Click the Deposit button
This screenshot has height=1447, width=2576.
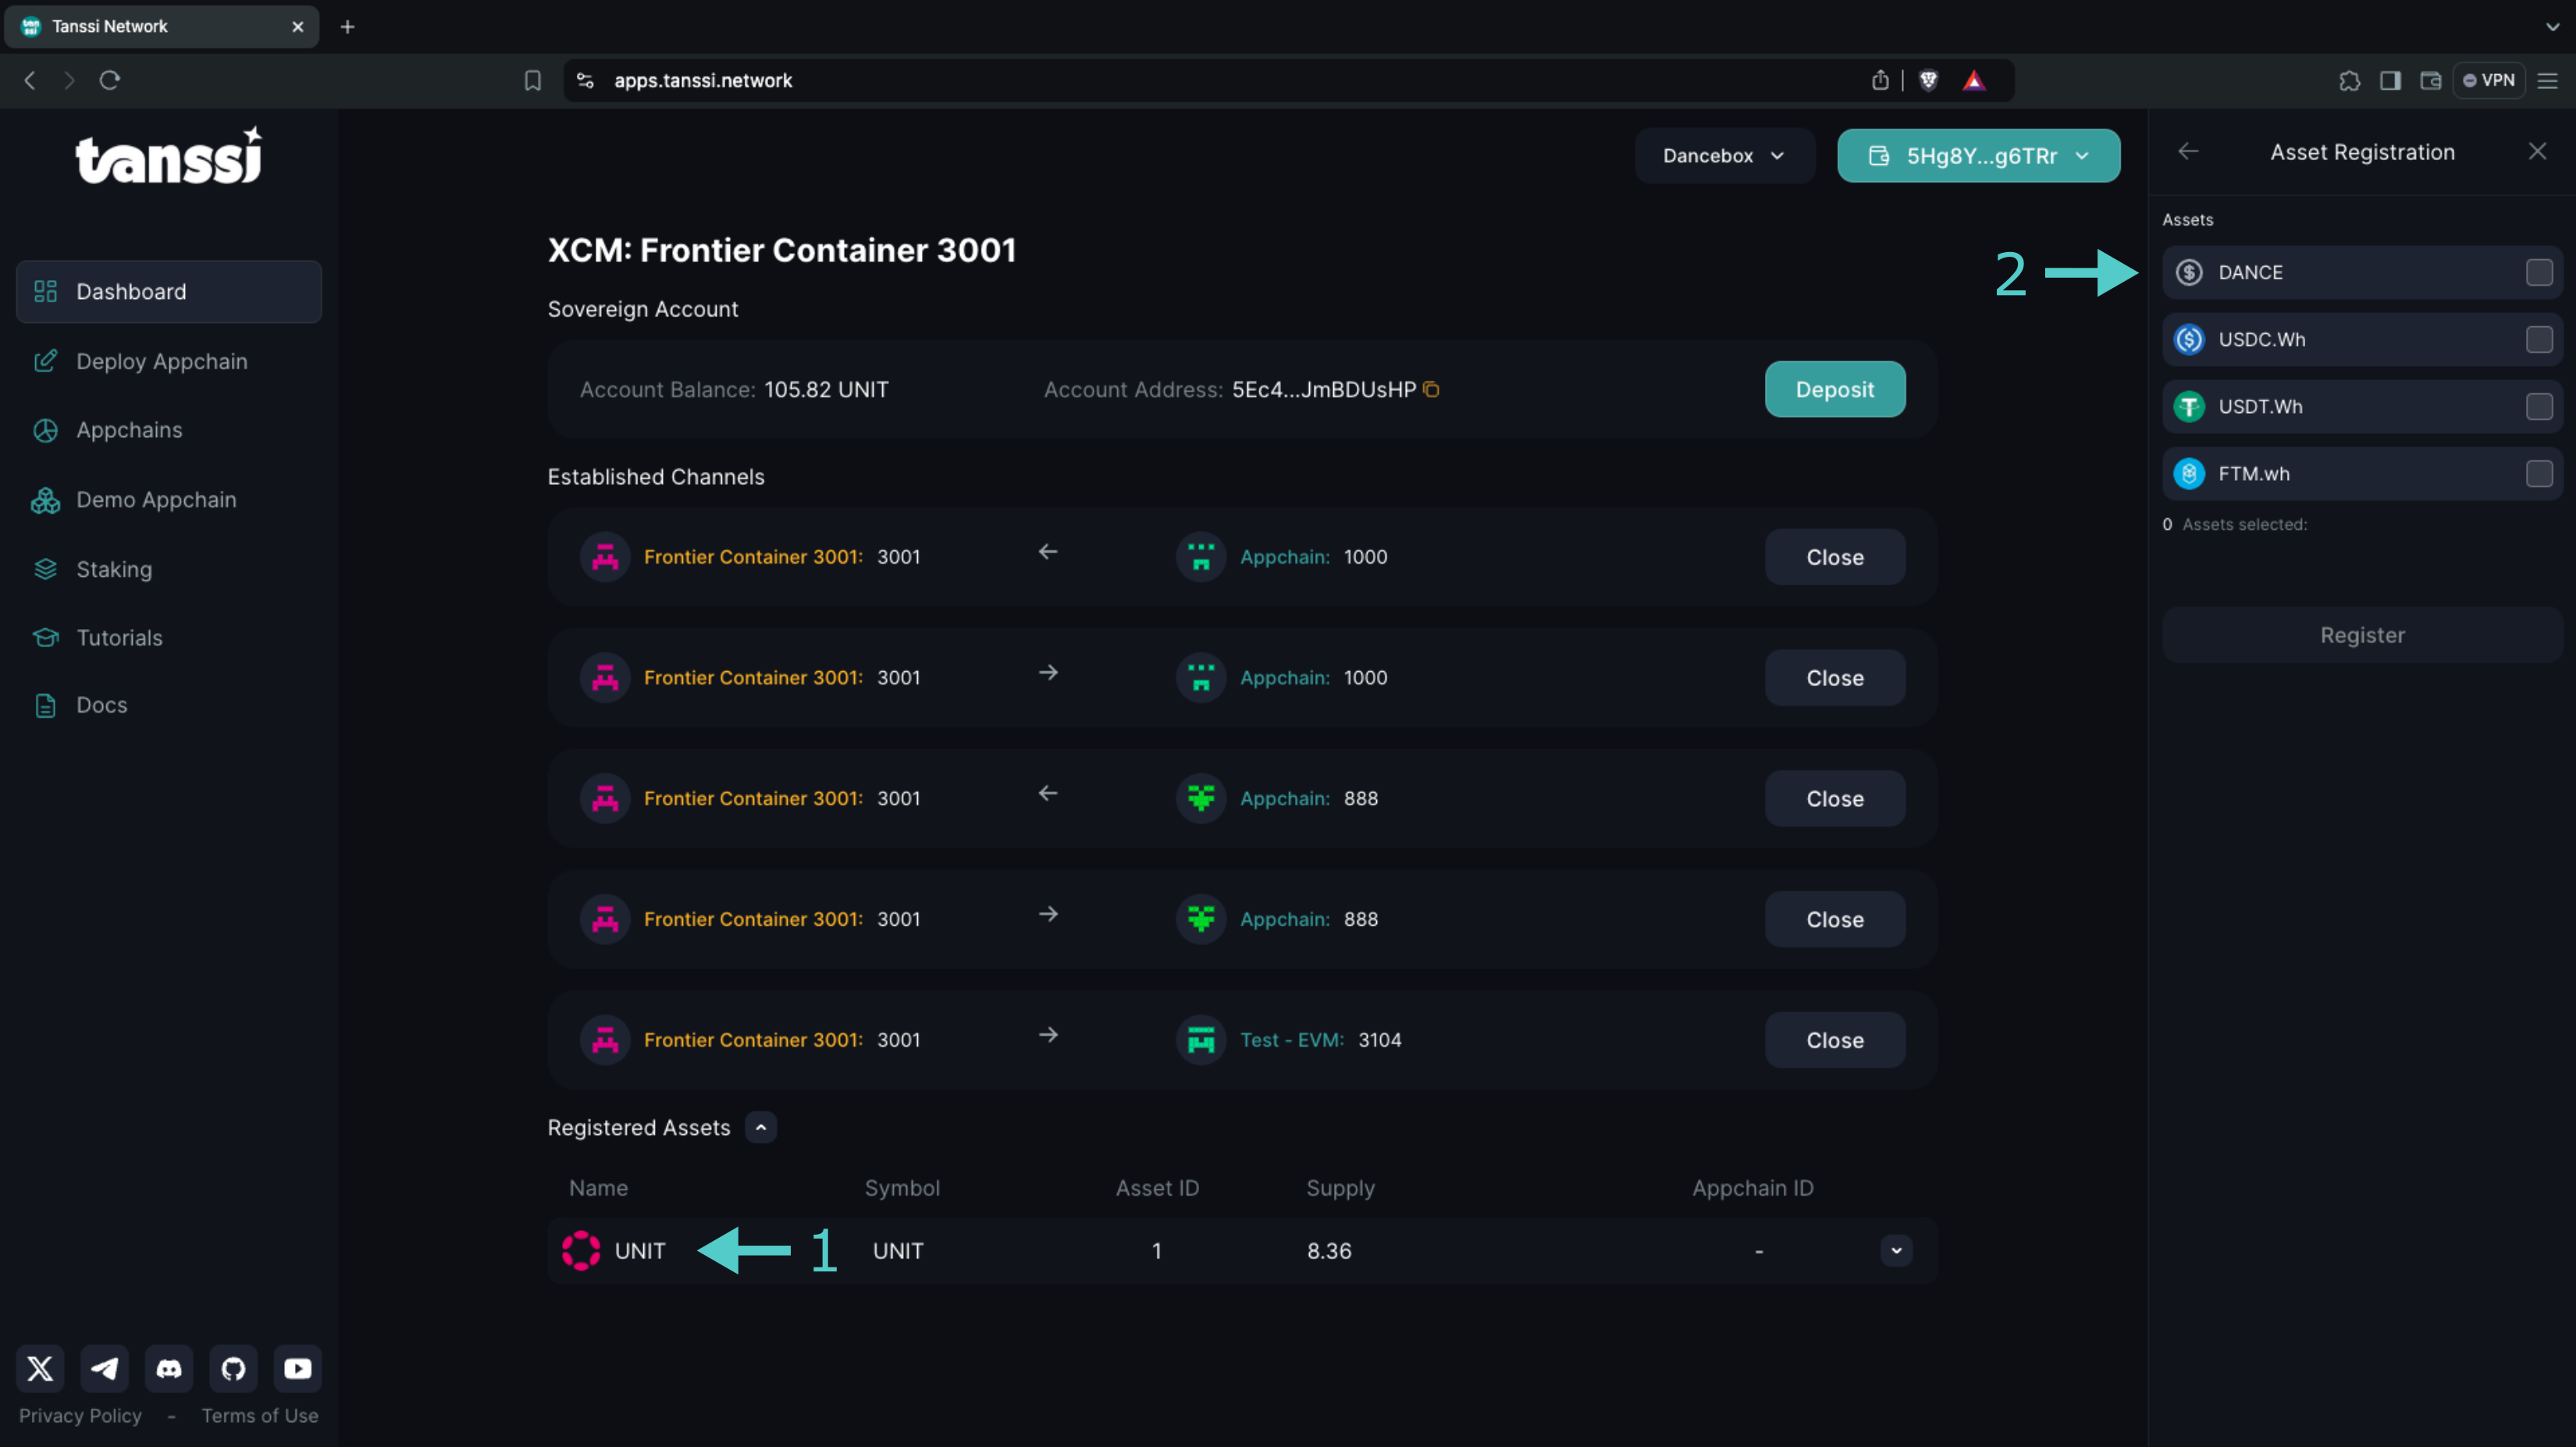pos(1834,389)
